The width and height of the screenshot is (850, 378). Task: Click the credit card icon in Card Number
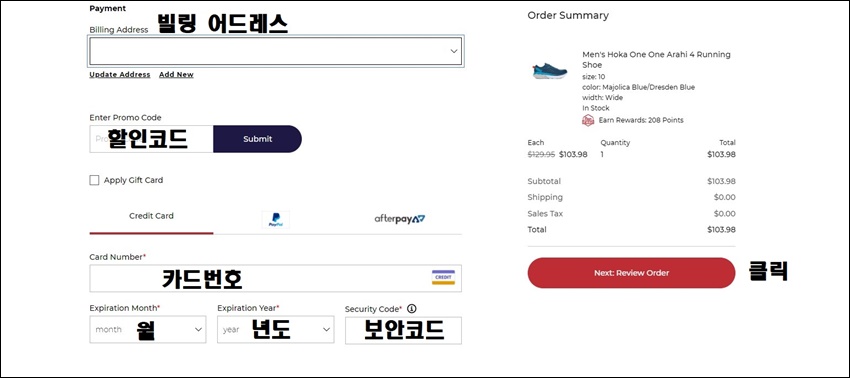coord(443,277)
